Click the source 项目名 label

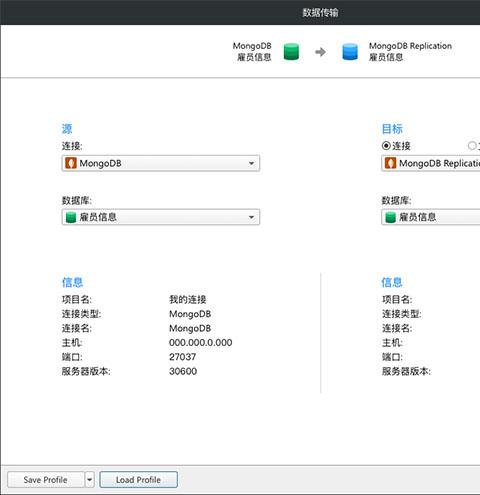click(77, 299)
